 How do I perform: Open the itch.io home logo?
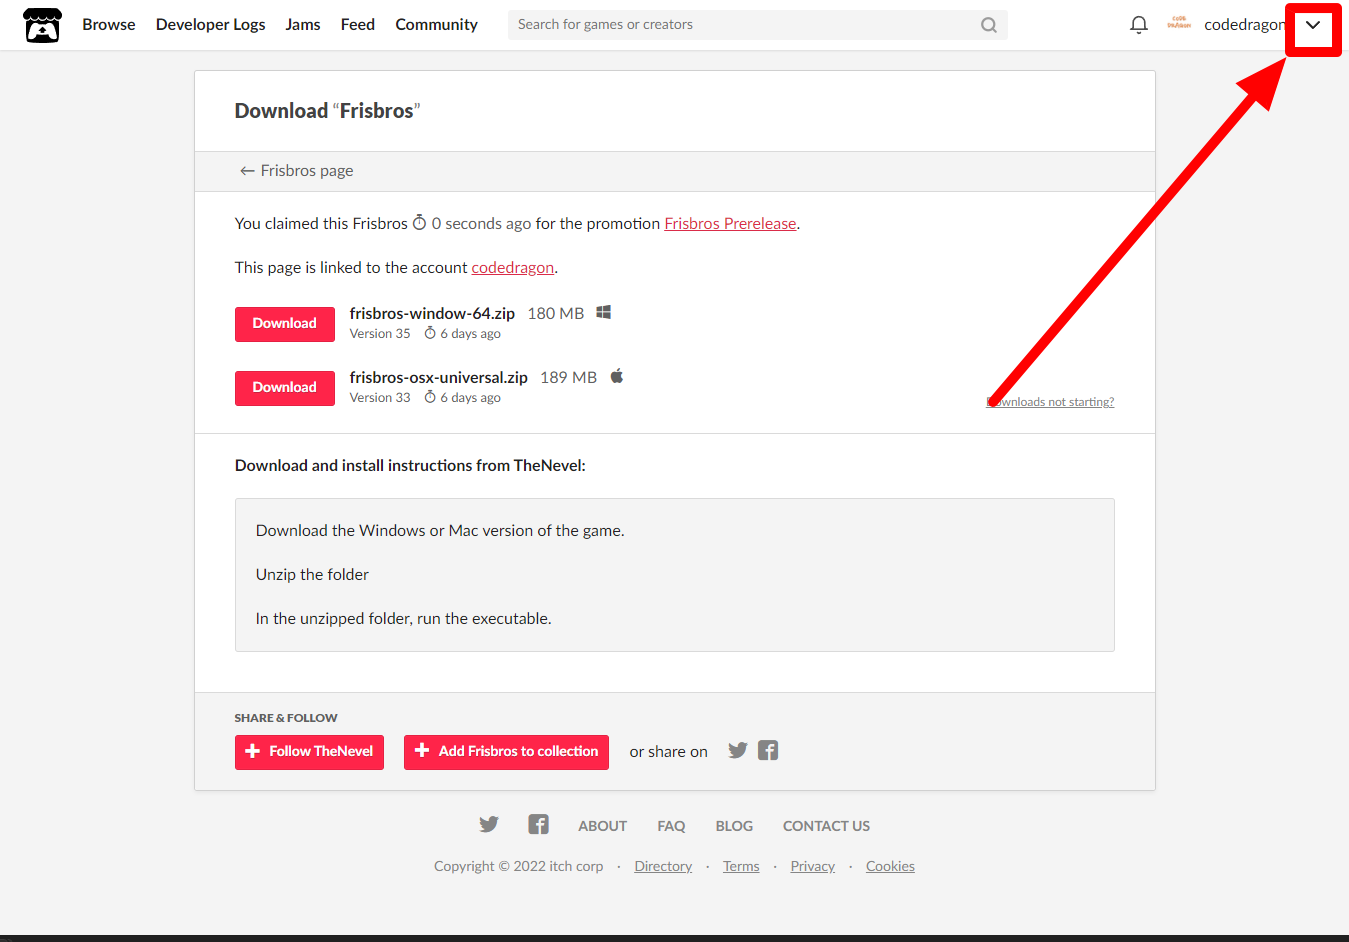(42, 25)
